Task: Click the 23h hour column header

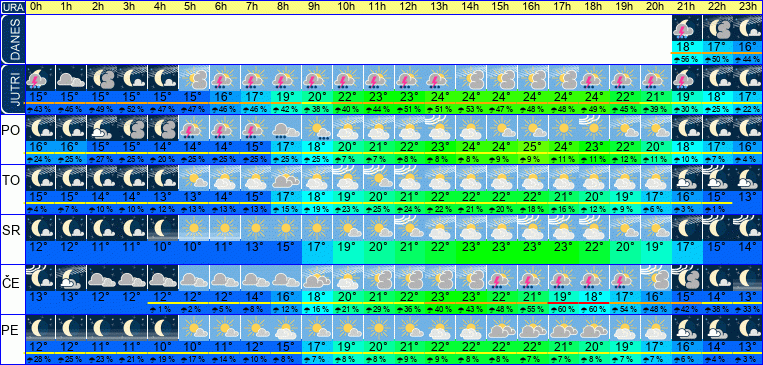Action: (748, 7)
